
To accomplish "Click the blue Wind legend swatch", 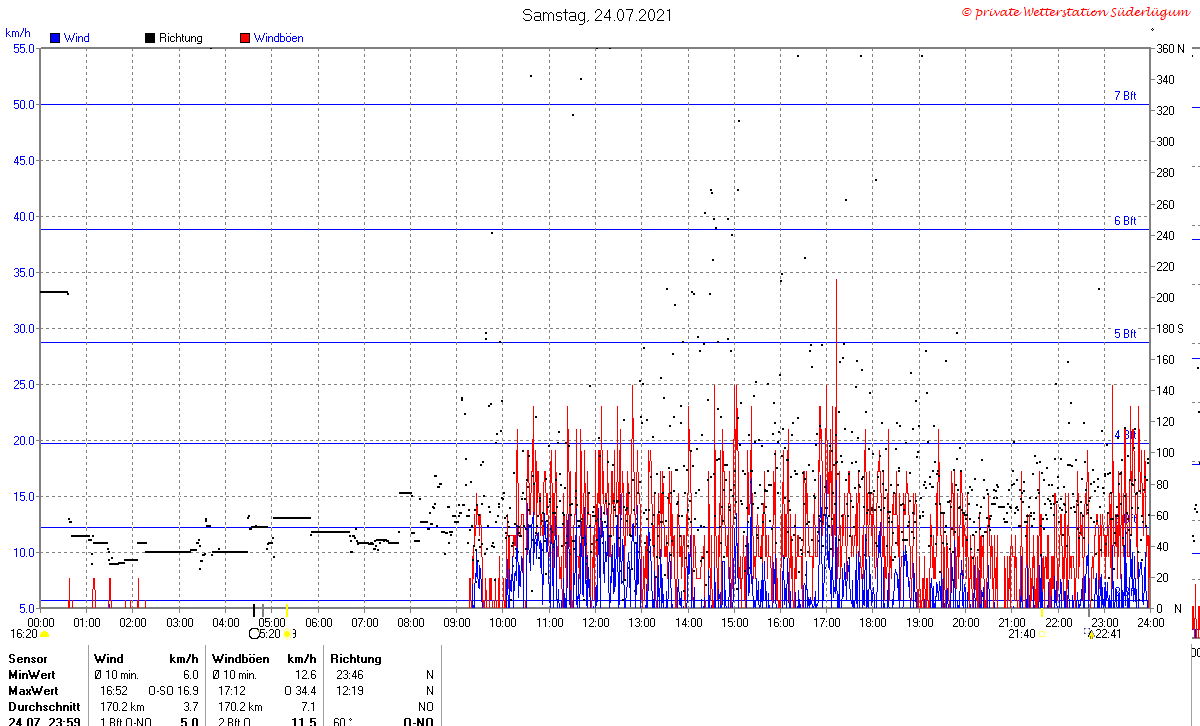I will (x=55, y=38).
